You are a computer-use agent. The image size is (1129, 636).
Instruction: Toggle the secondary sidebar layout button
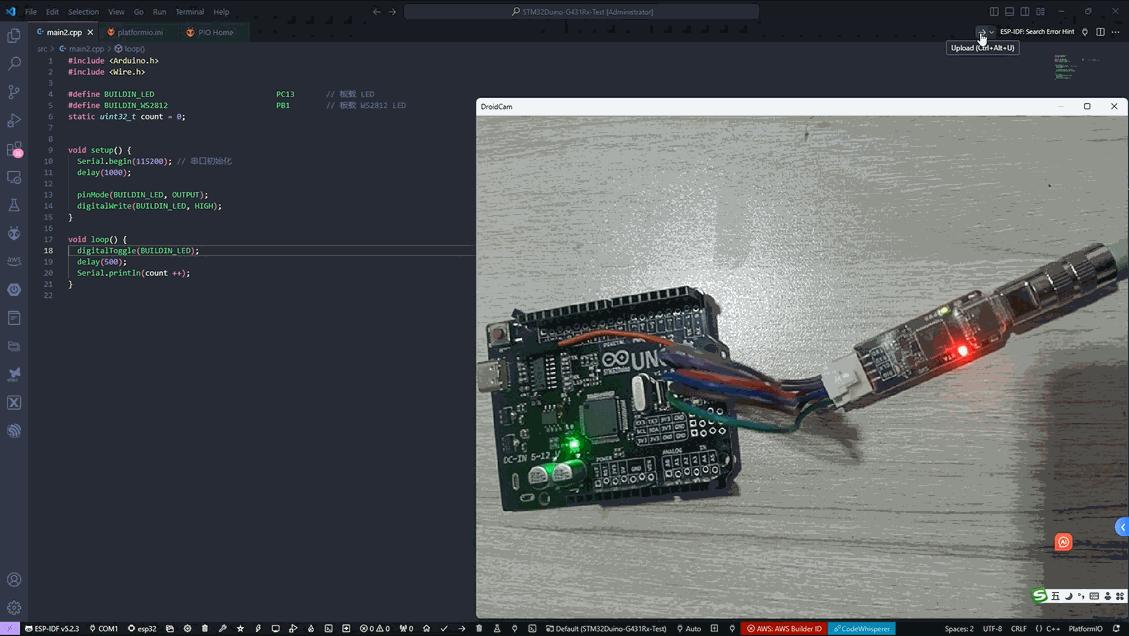[x=1025, y=12]
